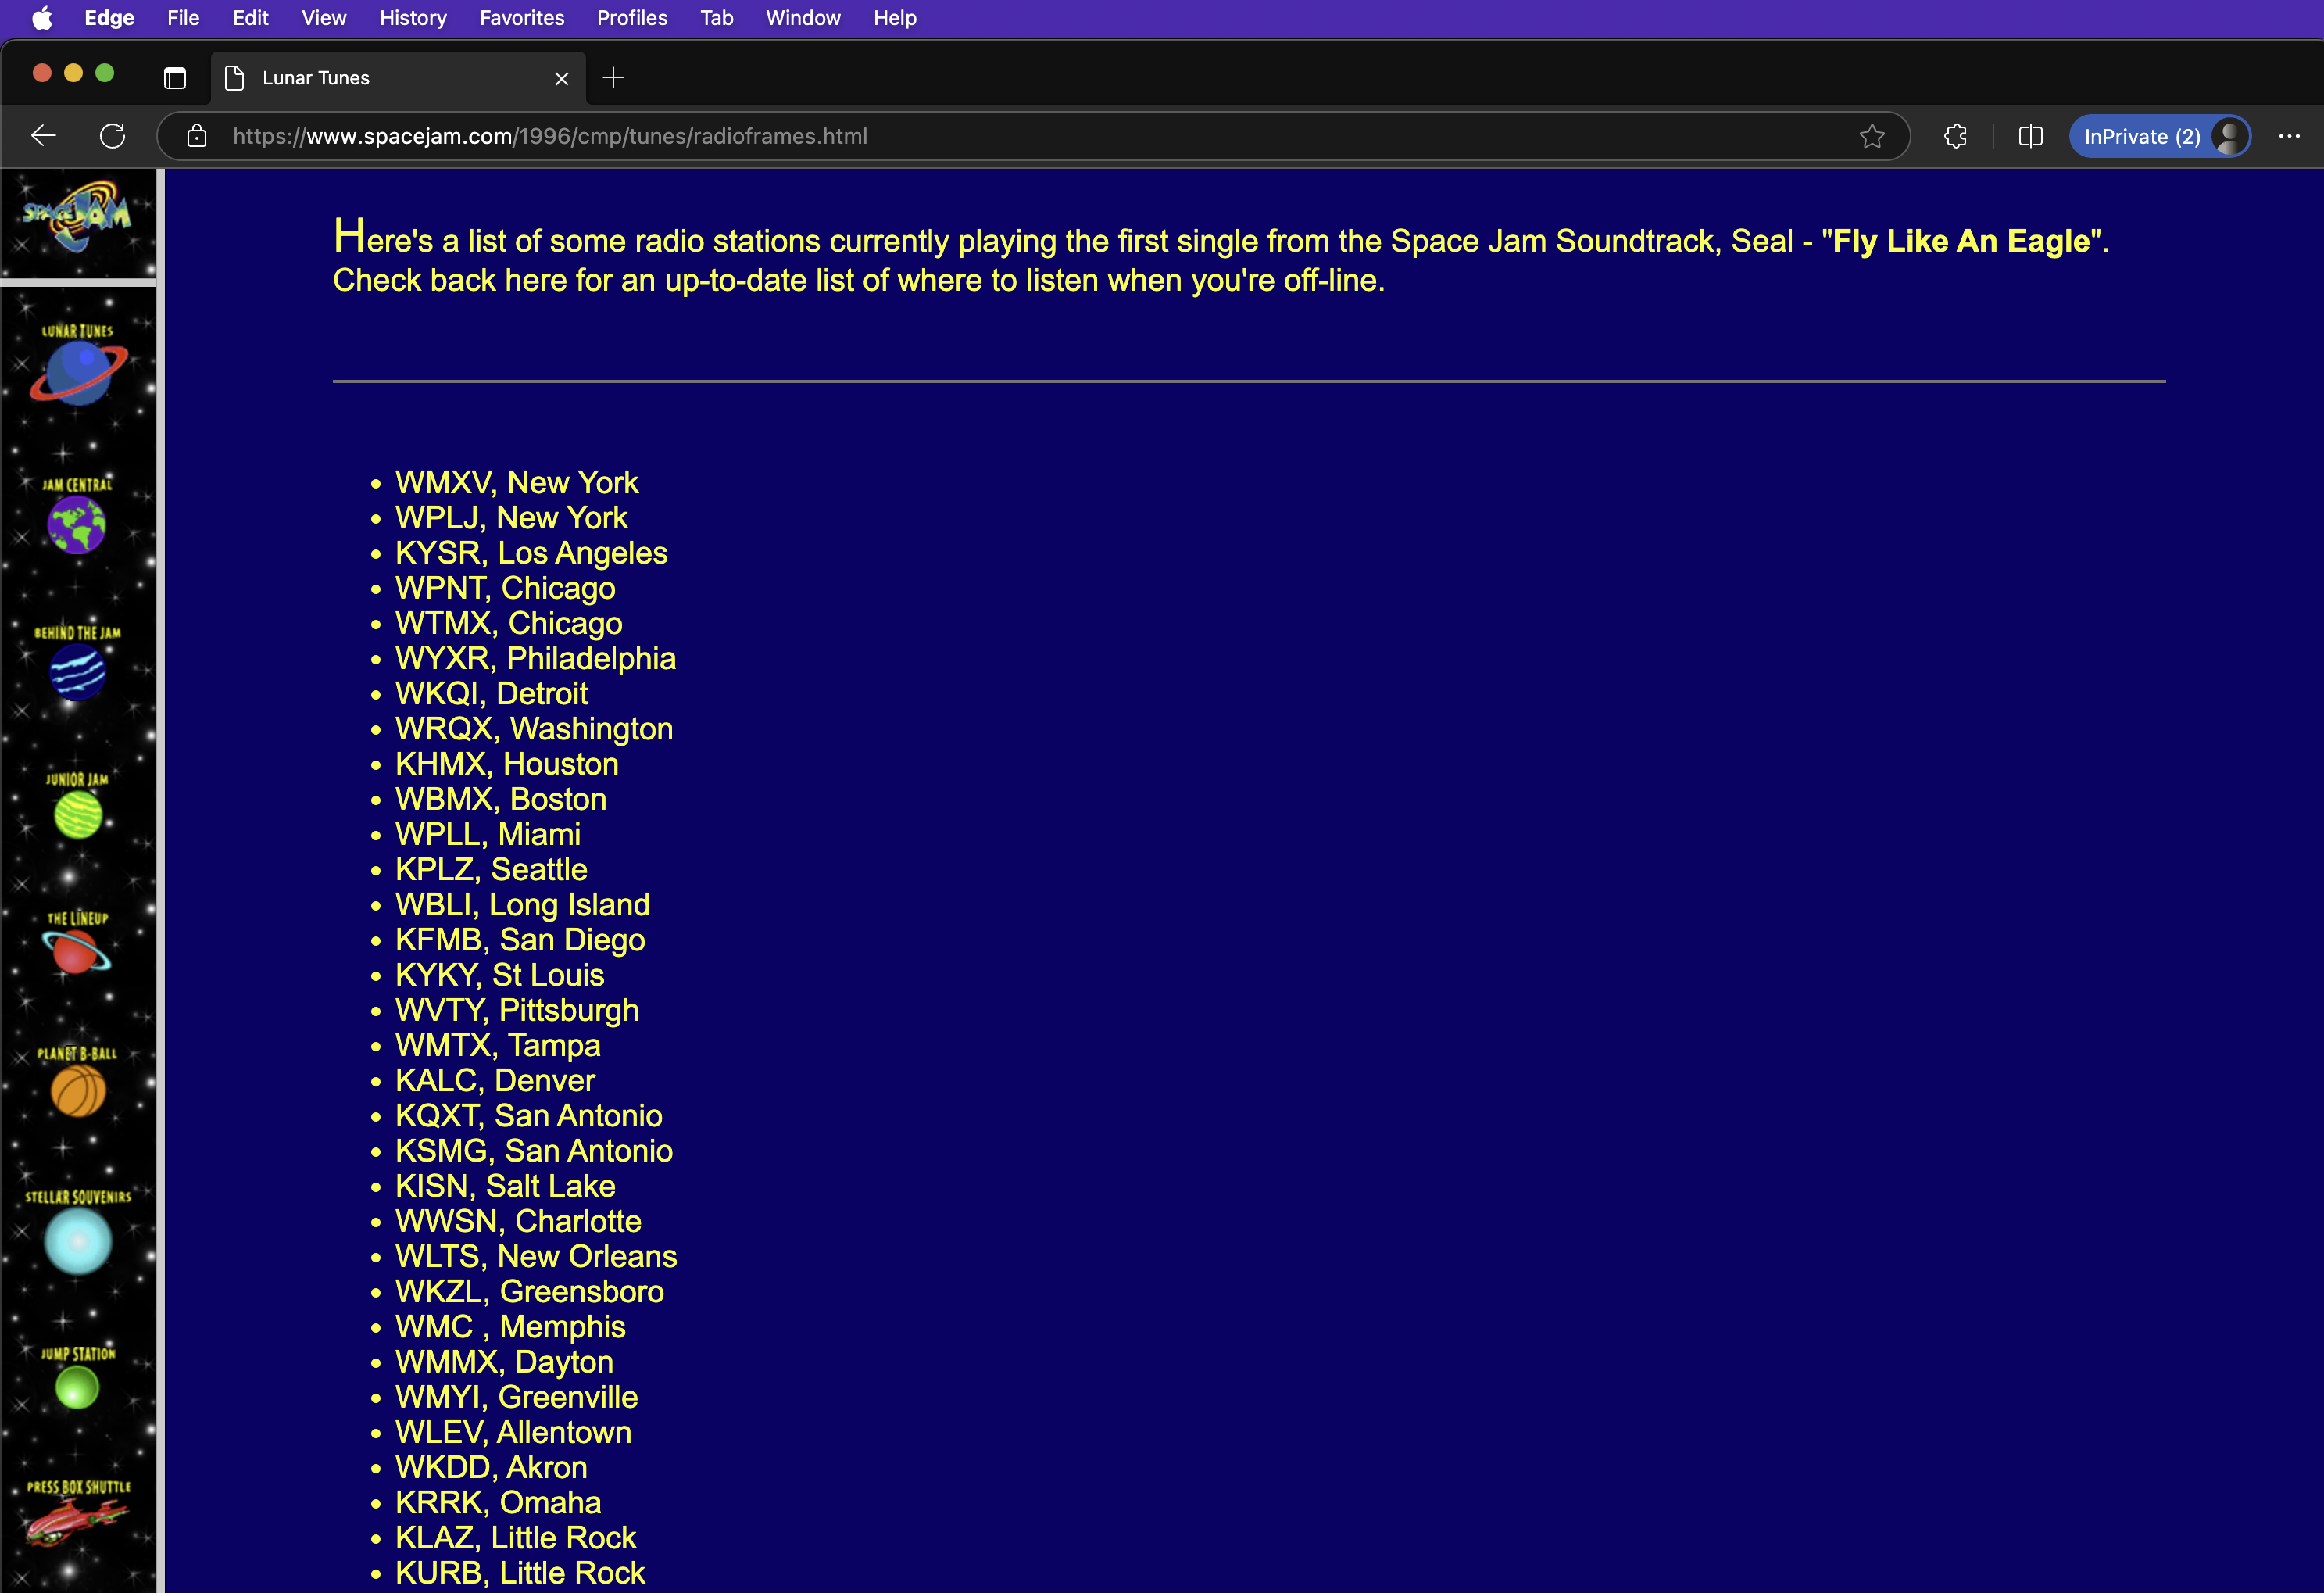Image resolution: width=2324 pixels, height=1593 pixels.
Task: Open the Edit menu
Action: tap(250, 18)
